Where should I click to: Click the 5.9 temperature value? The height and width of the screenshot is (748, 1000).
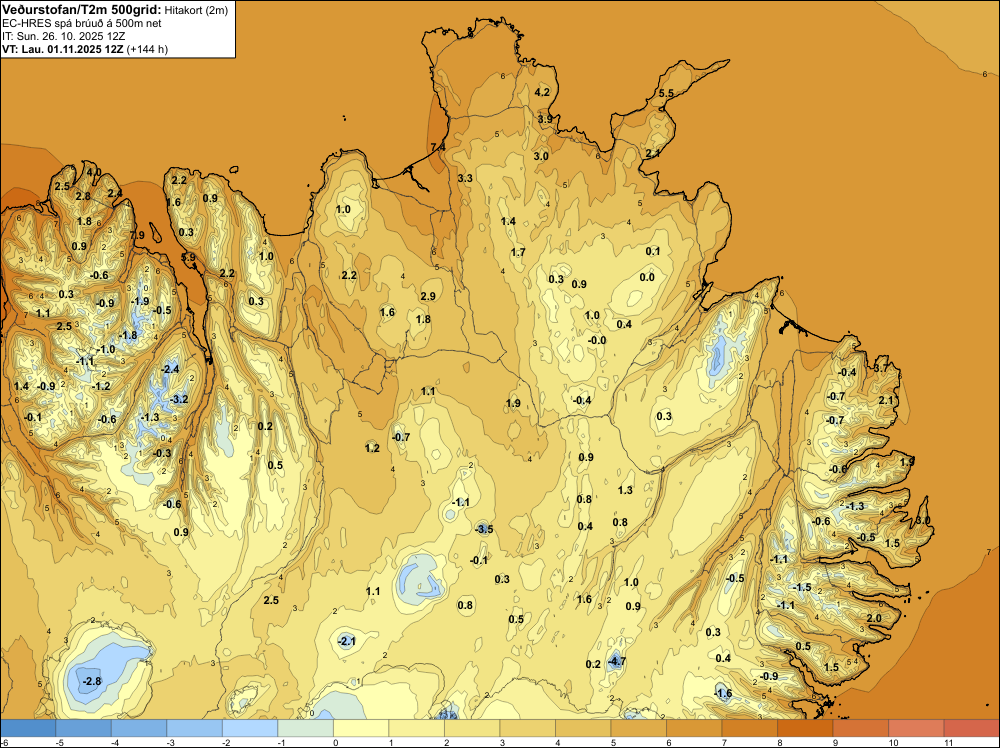click(189, 258)
